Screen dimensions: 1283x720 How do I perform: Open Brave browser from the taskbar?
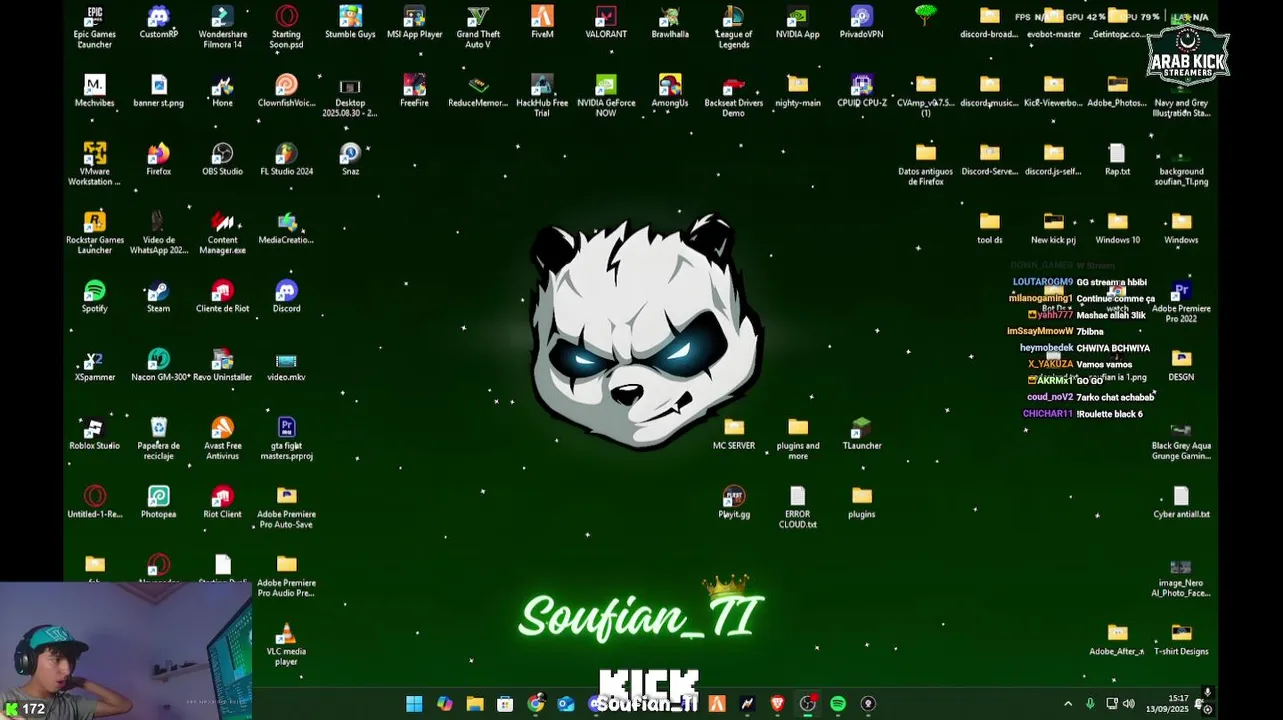777,704
